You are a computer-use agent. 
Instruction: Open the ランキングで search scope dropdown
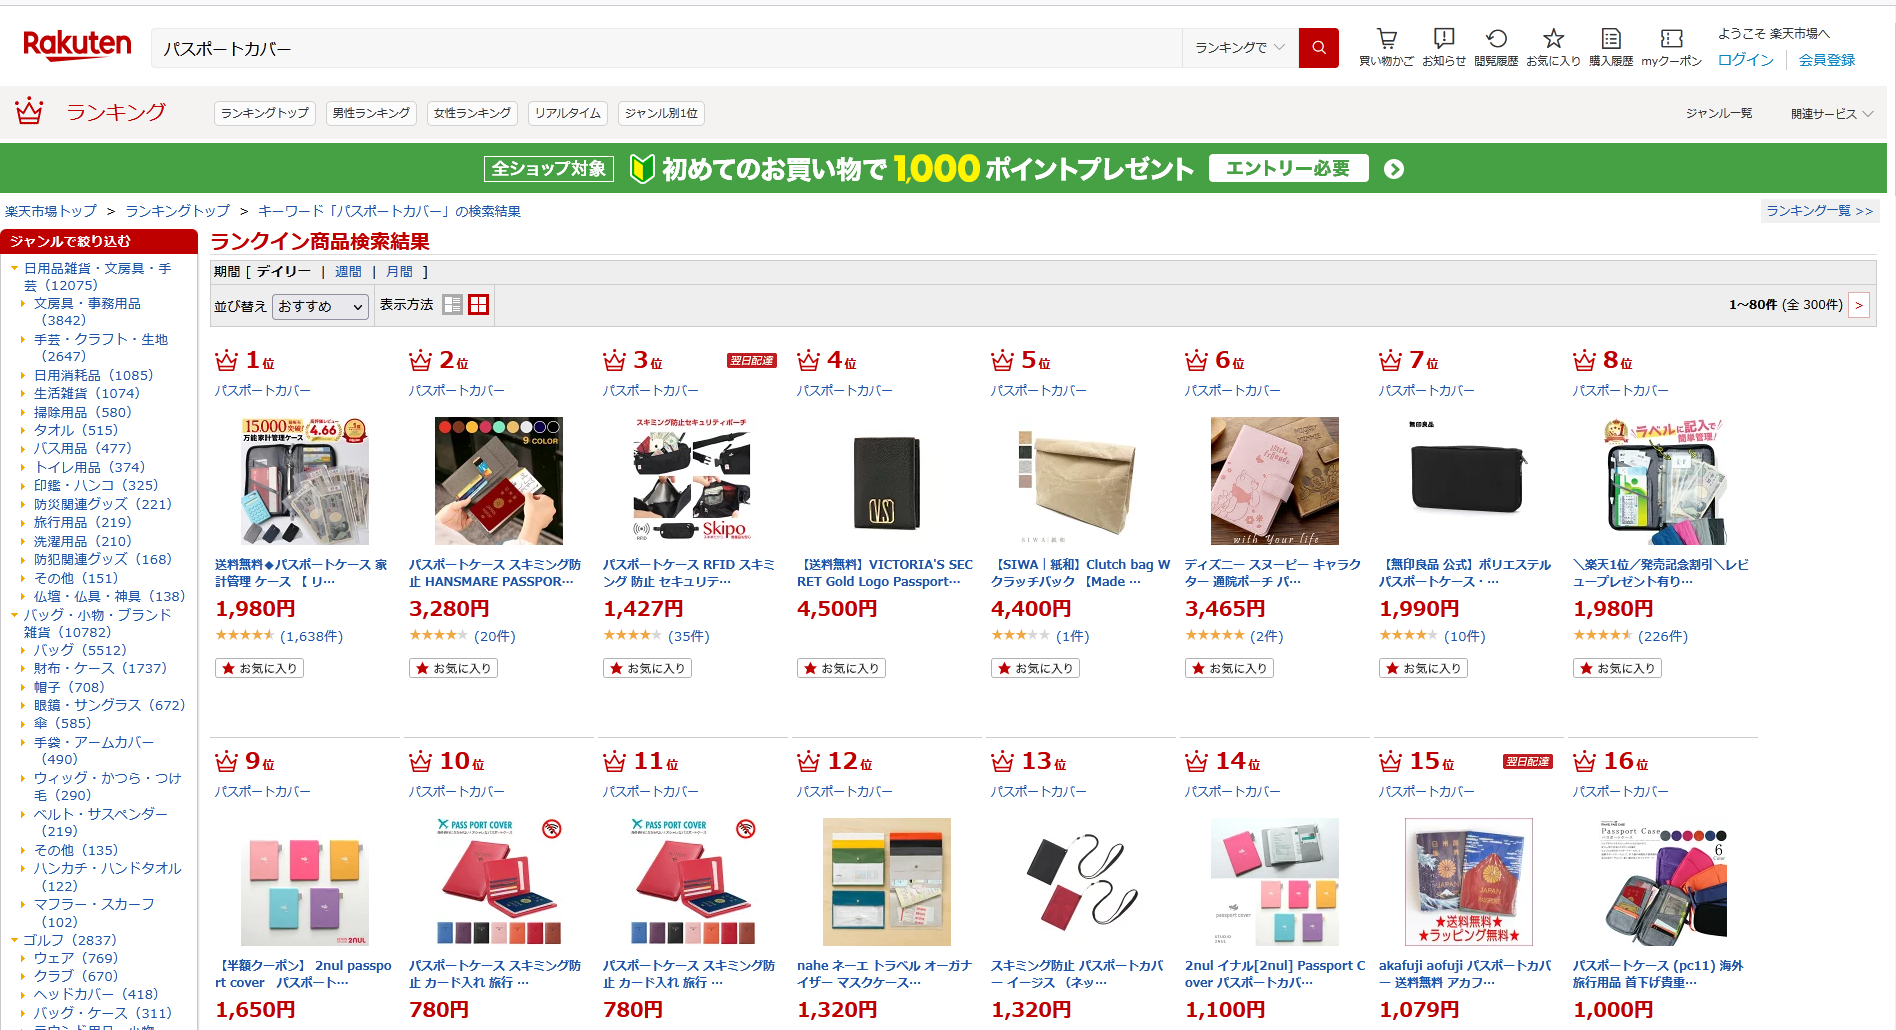pyautogui.click(x=1240, y=48)
